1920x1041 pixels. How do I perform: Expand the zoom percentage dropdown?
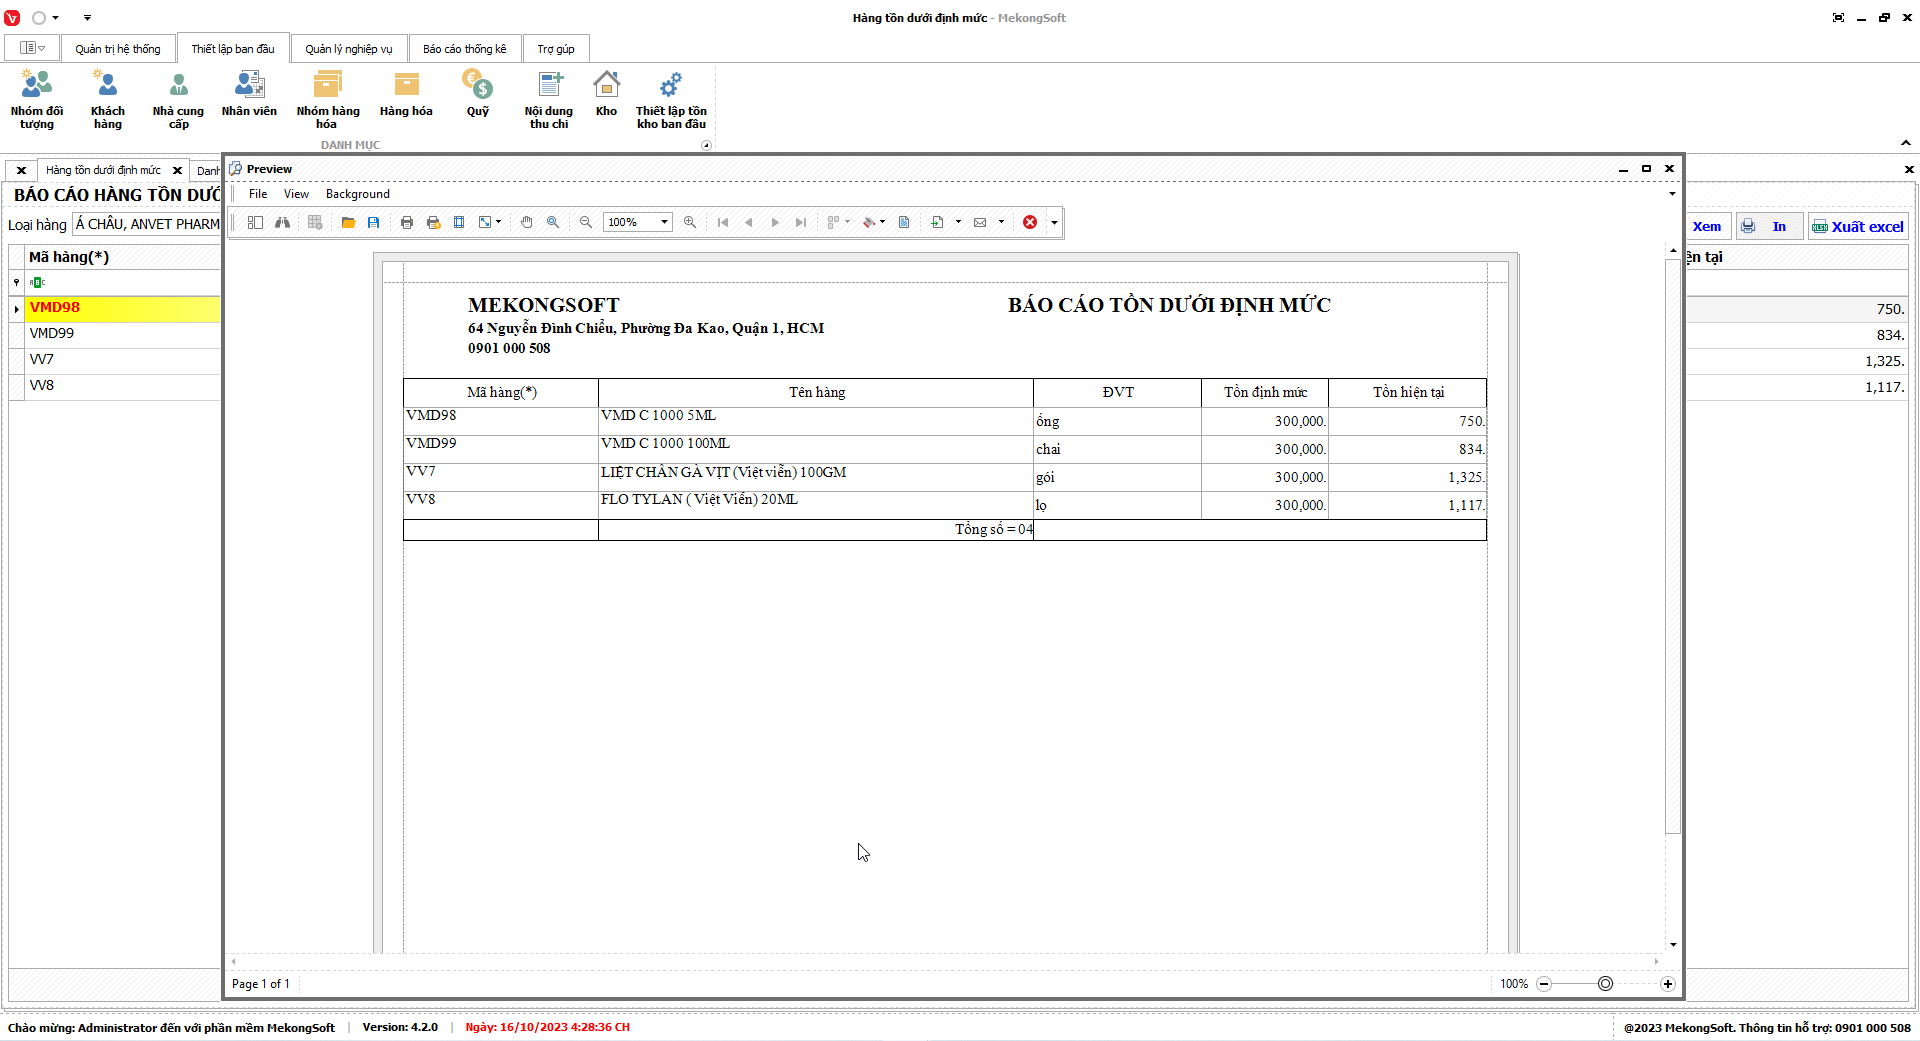coord(664,222)
